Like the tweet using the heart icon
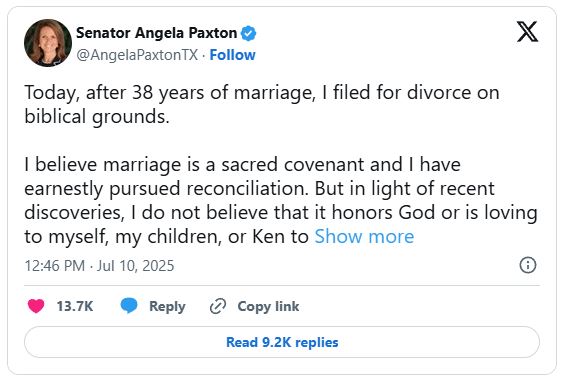The image size is (565, 383). point(36,306)
